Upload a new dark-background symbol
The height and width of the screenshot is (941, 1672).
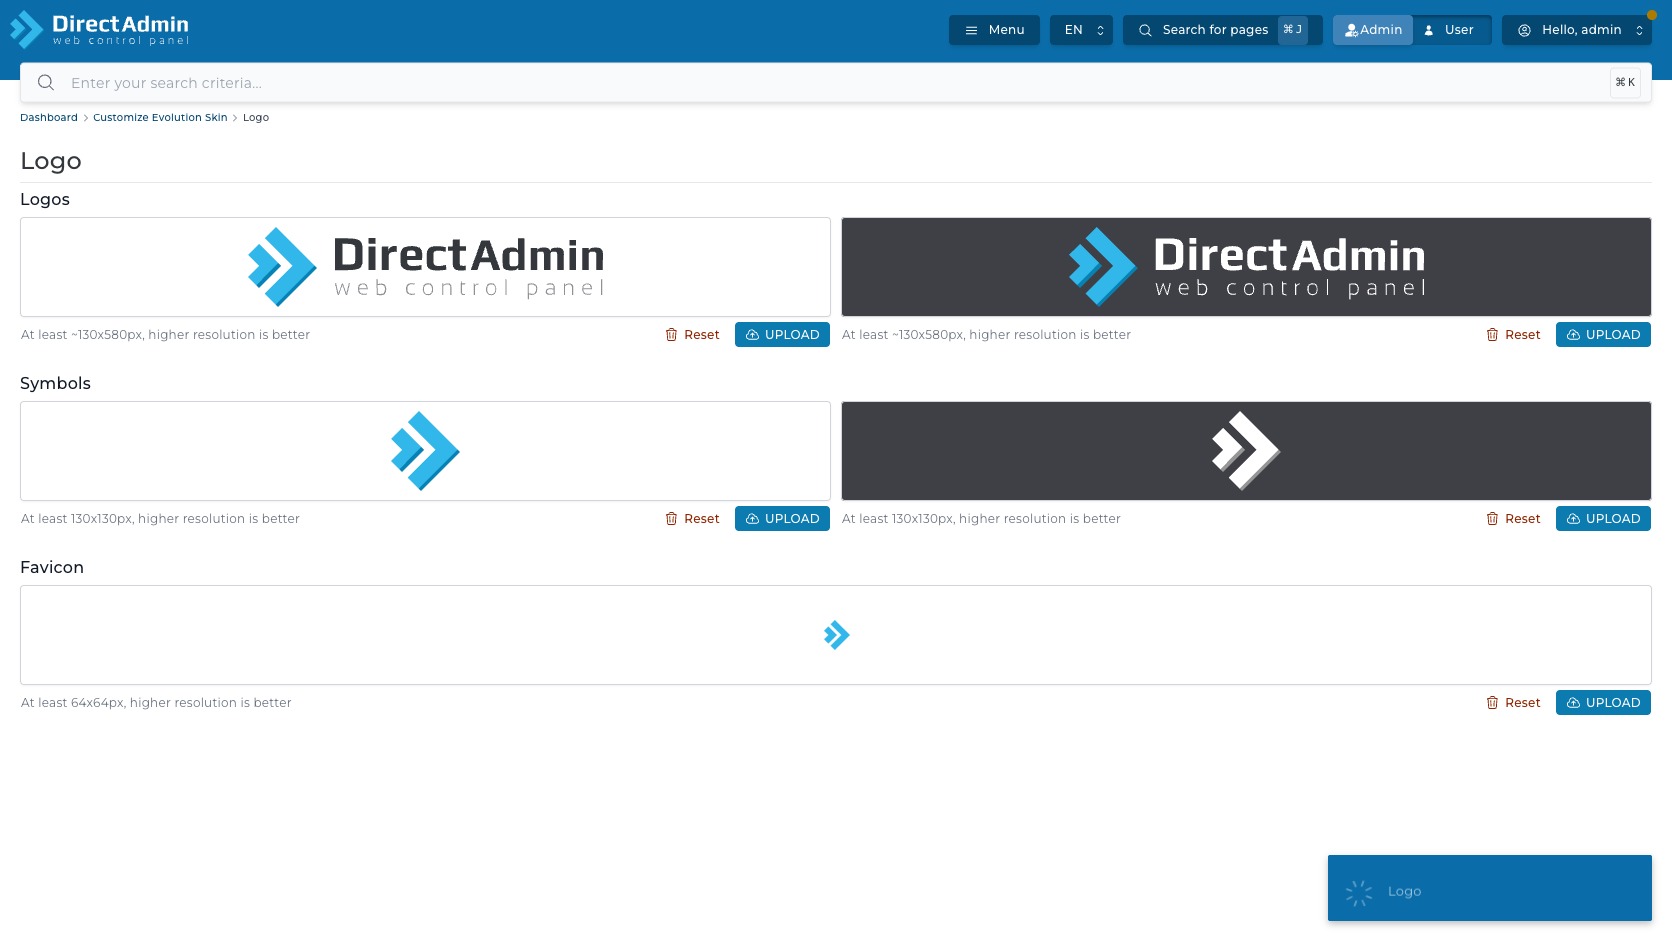pyautogui.click(x=1603, y=519)
